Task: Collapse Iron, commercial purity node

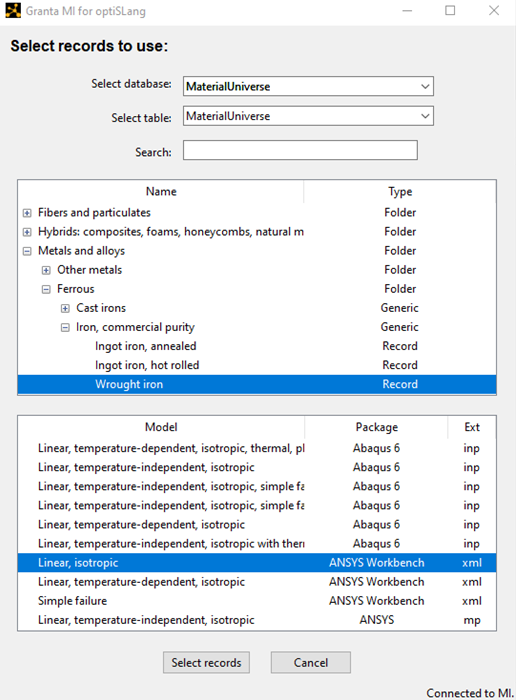Action: (x=65, y=328)
